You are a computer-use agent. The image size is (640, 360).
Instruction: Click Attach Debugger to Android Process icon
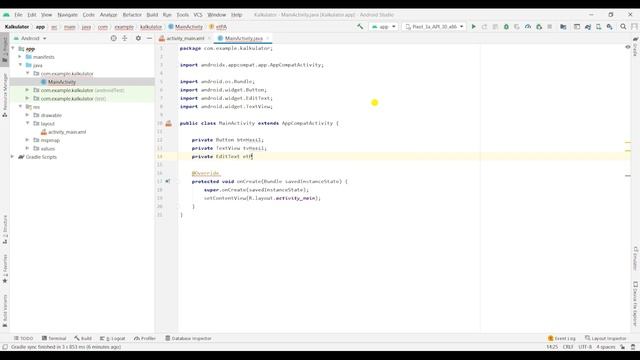[x=539, y=27]
